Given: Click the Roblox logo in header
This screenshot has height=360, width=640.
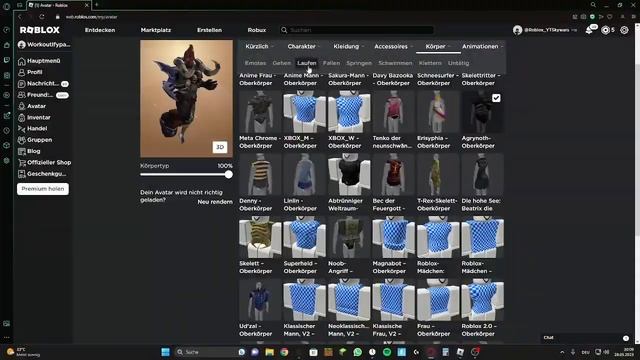Looking at the screenshot, I should pos(40,30).
